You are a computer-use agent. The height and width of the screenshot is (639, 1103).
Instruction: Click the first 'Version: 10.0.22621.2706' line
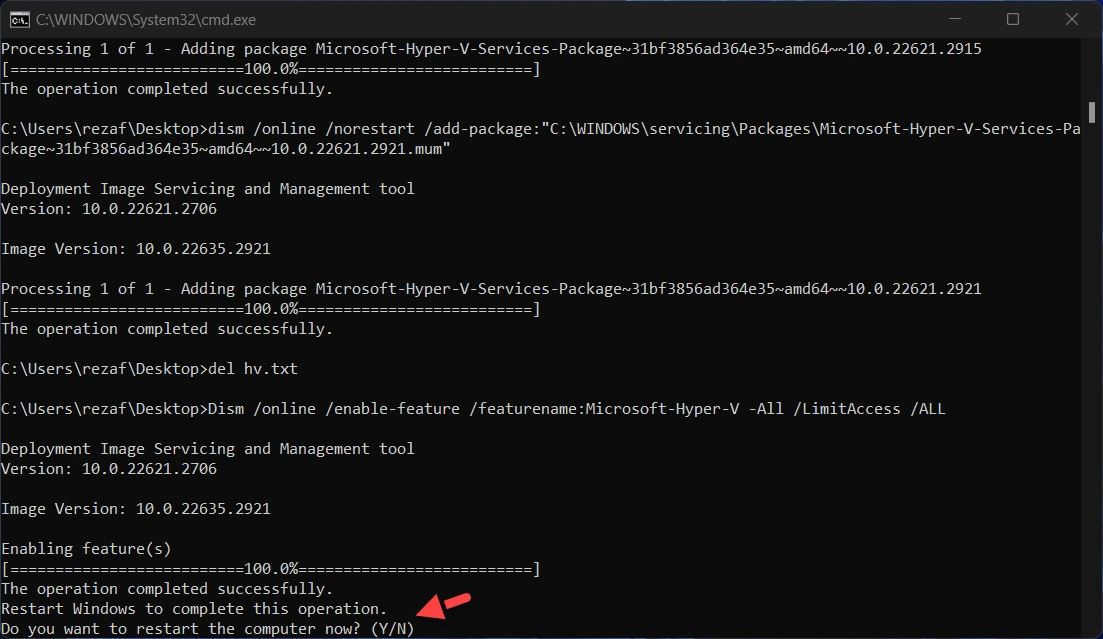click(109, 209)
